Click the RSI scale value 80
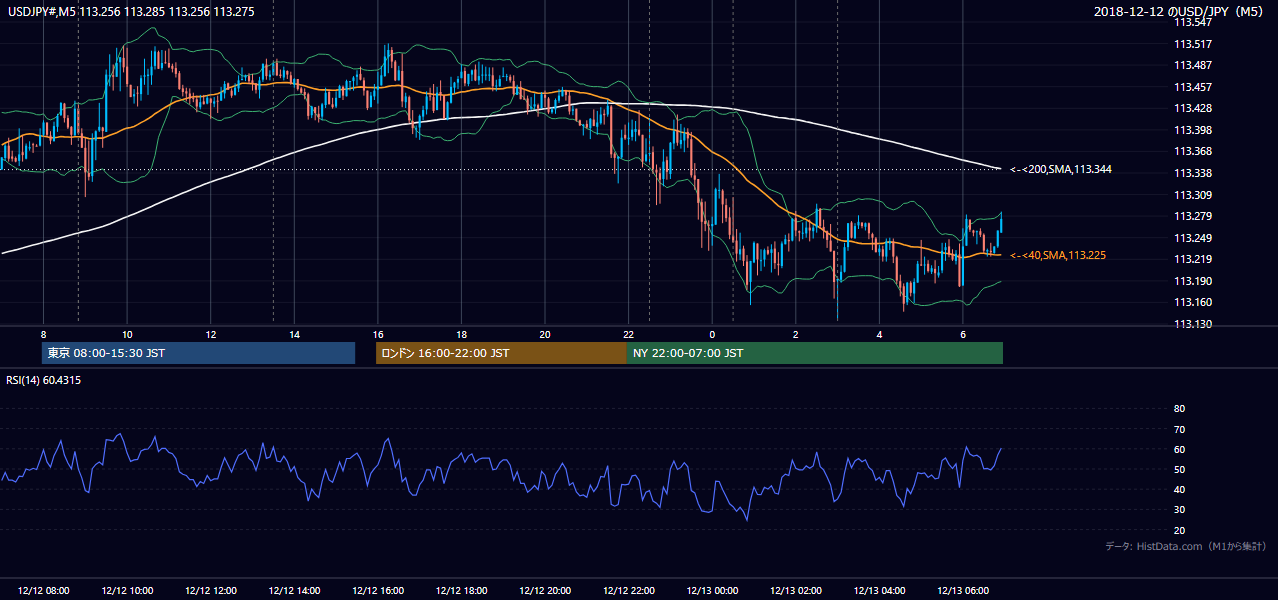Viewport: 1278px width, 600px height. coord(1179,409)
